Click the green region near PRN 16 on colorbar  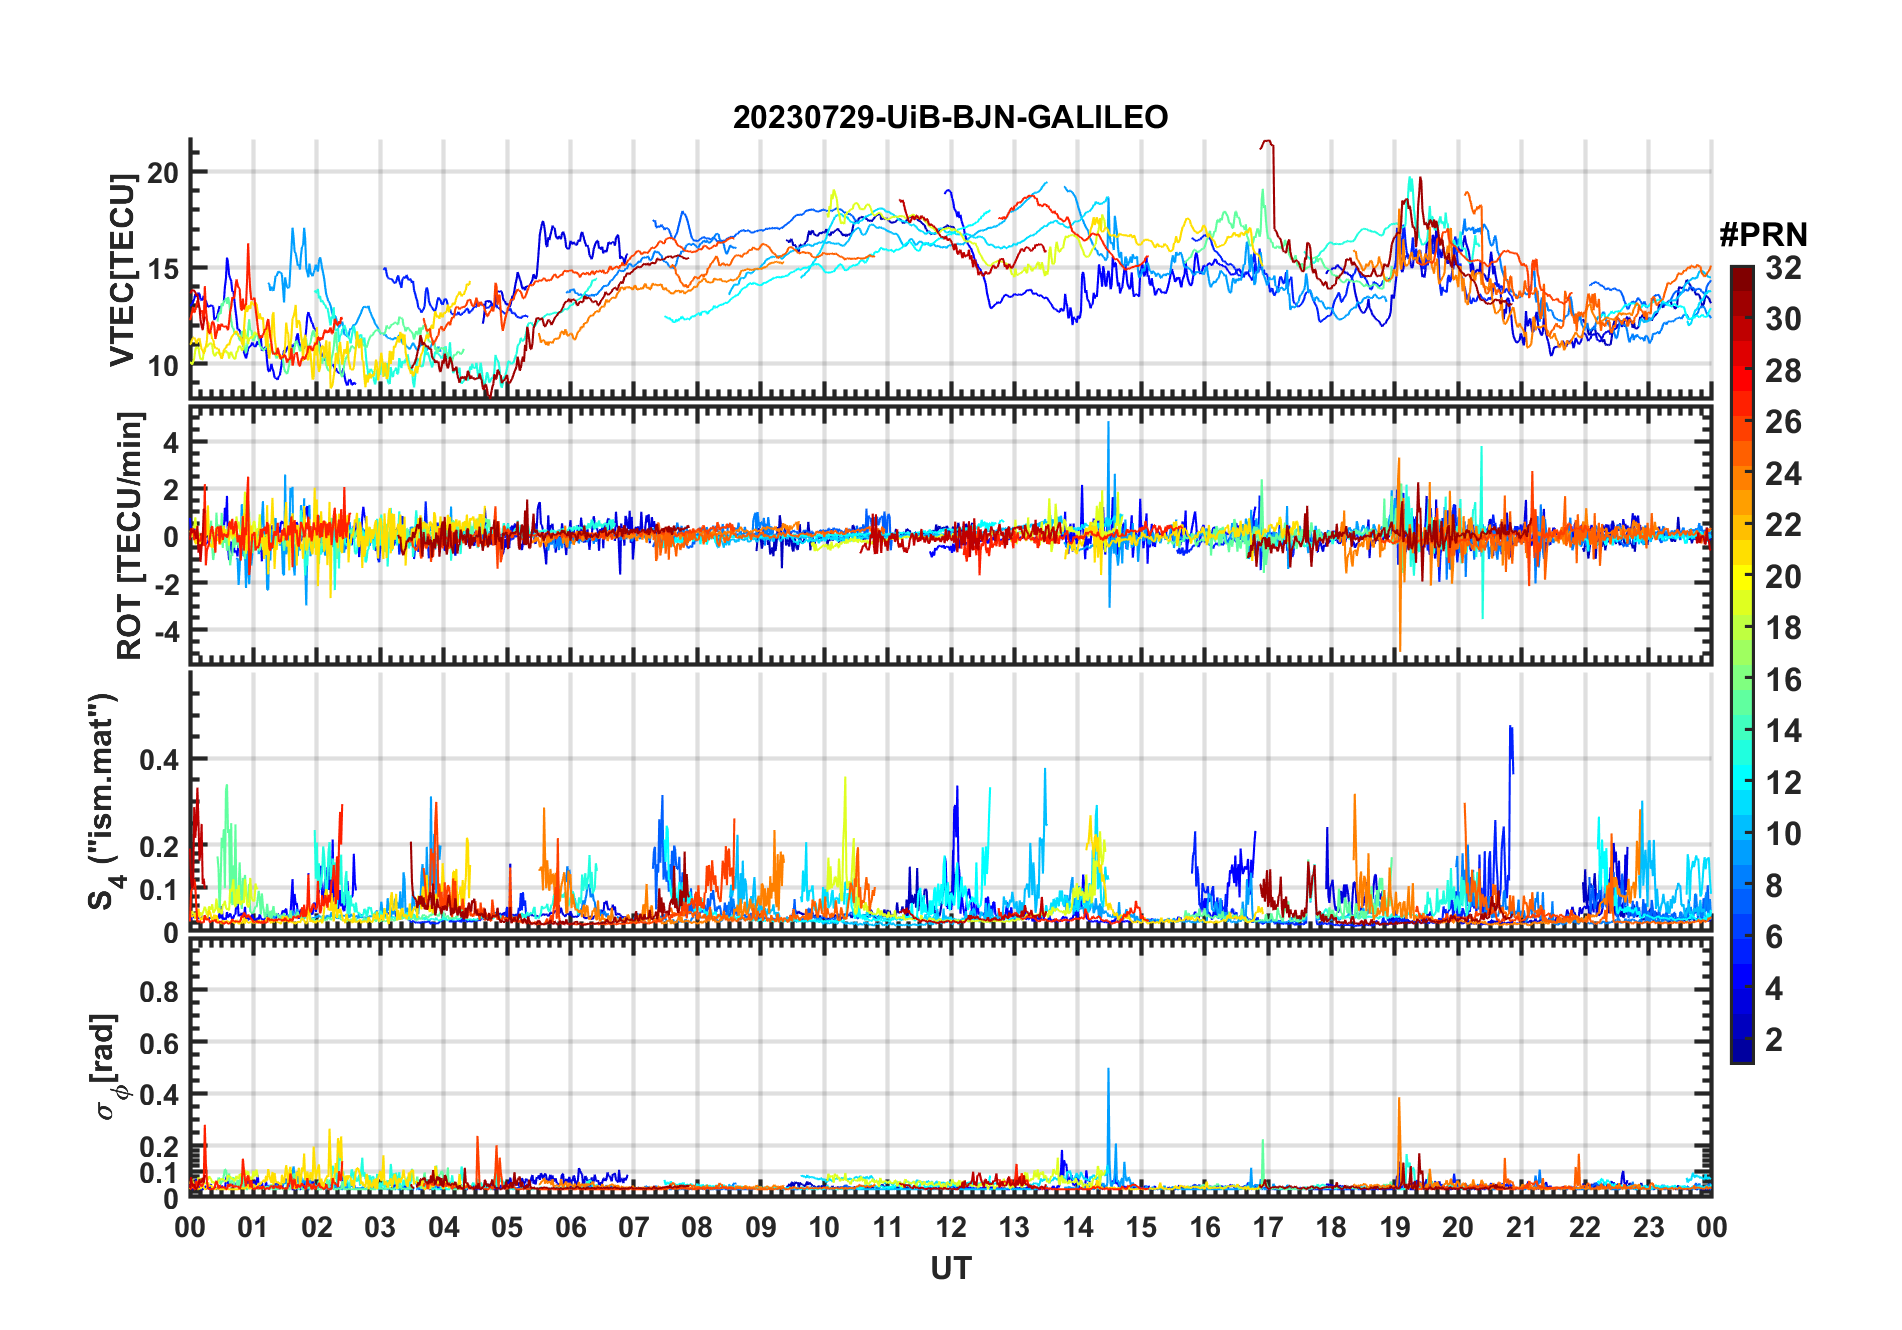(x=1741, y=680)
